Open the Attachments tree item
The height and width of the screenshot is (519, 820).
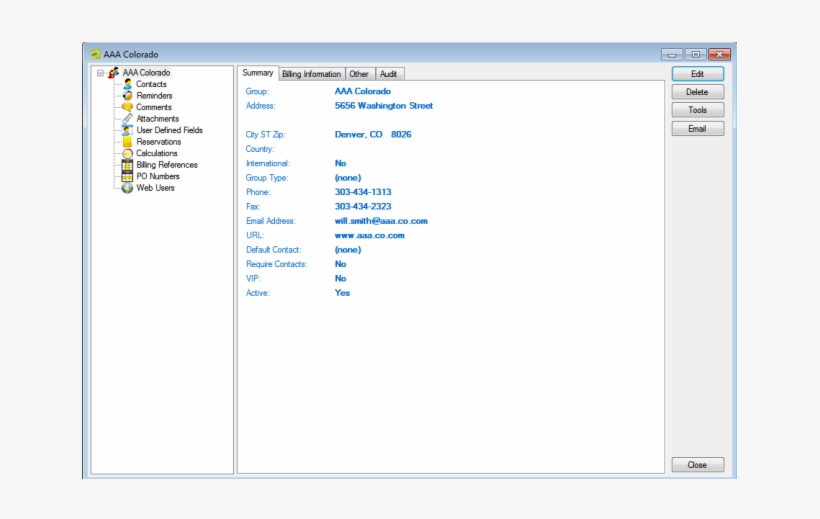coord(157,119)
